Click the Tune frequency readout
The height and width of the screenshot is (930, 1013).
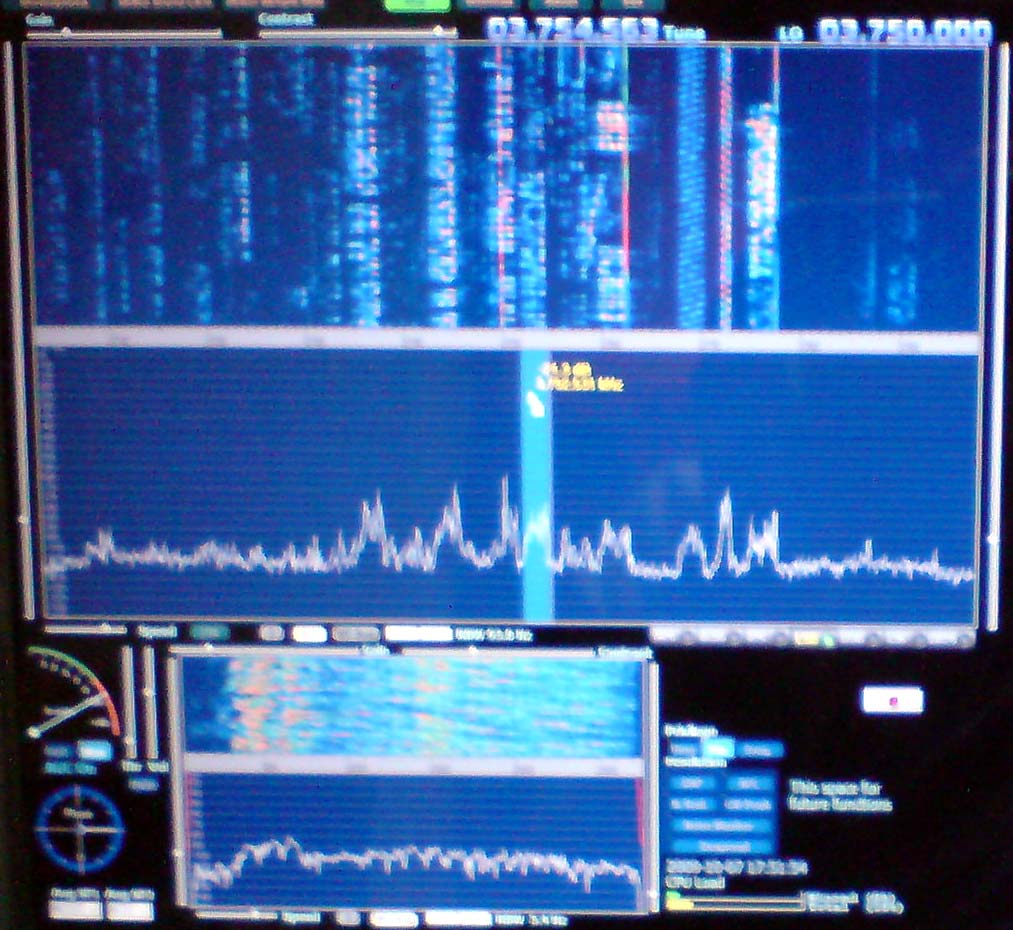573,30
